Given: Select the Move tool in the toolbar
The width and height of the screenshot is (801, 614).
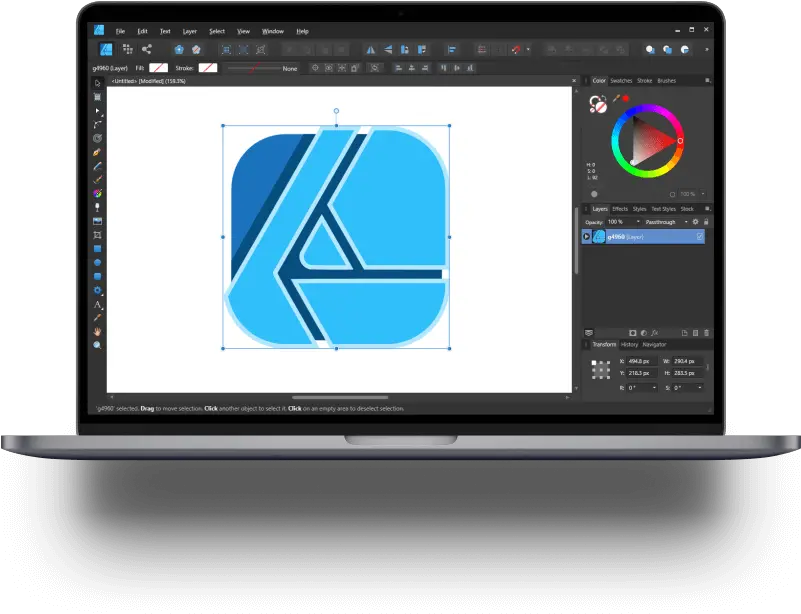Looking at the screenshot, I should (96, 111).
